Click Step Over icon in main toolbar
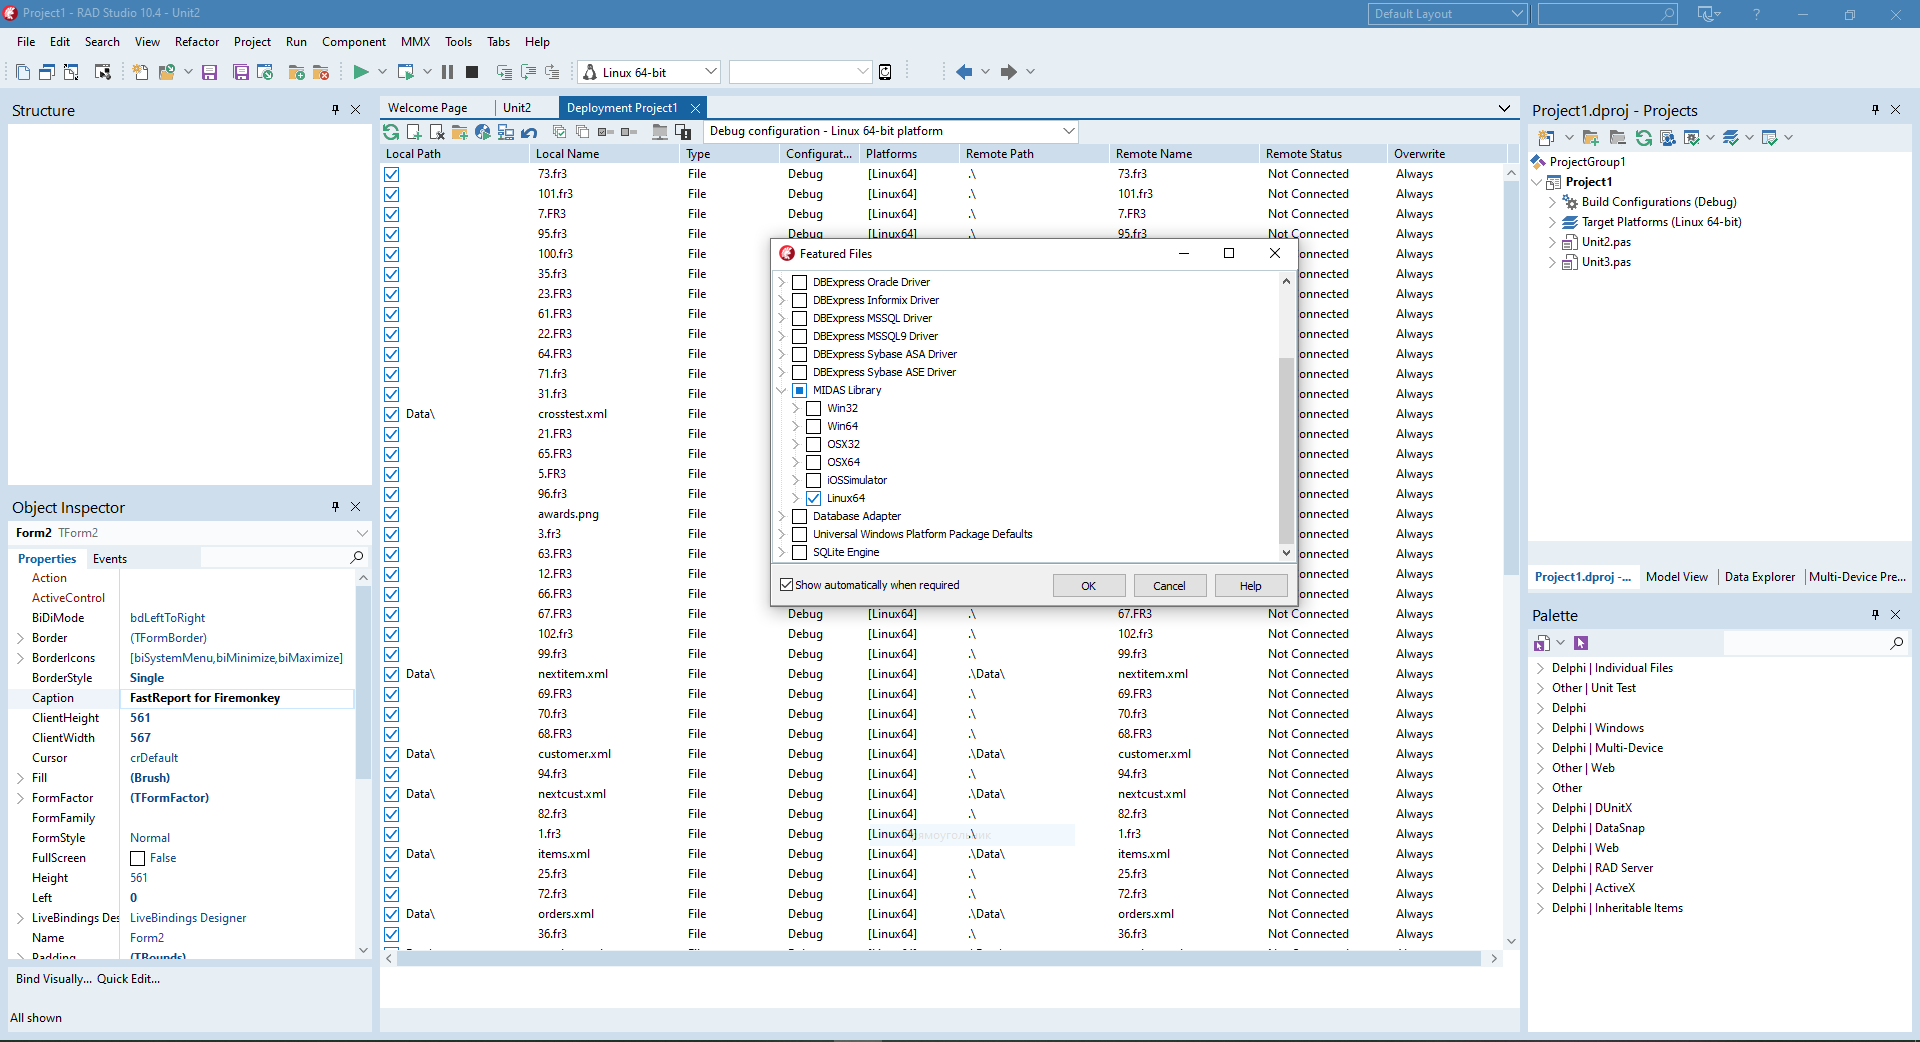Screen dimensions: 1920x1042 click(x=528, y=72)
